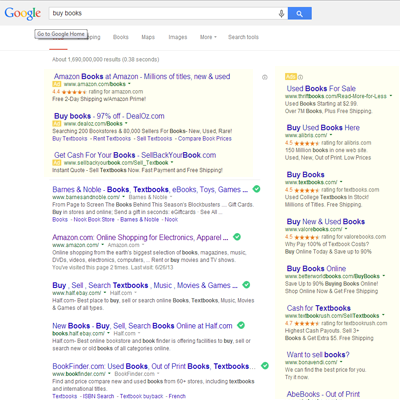
Task: Click green checkmark beside Amazon.com Online Shopping result
Action: (x=237, y=237)
